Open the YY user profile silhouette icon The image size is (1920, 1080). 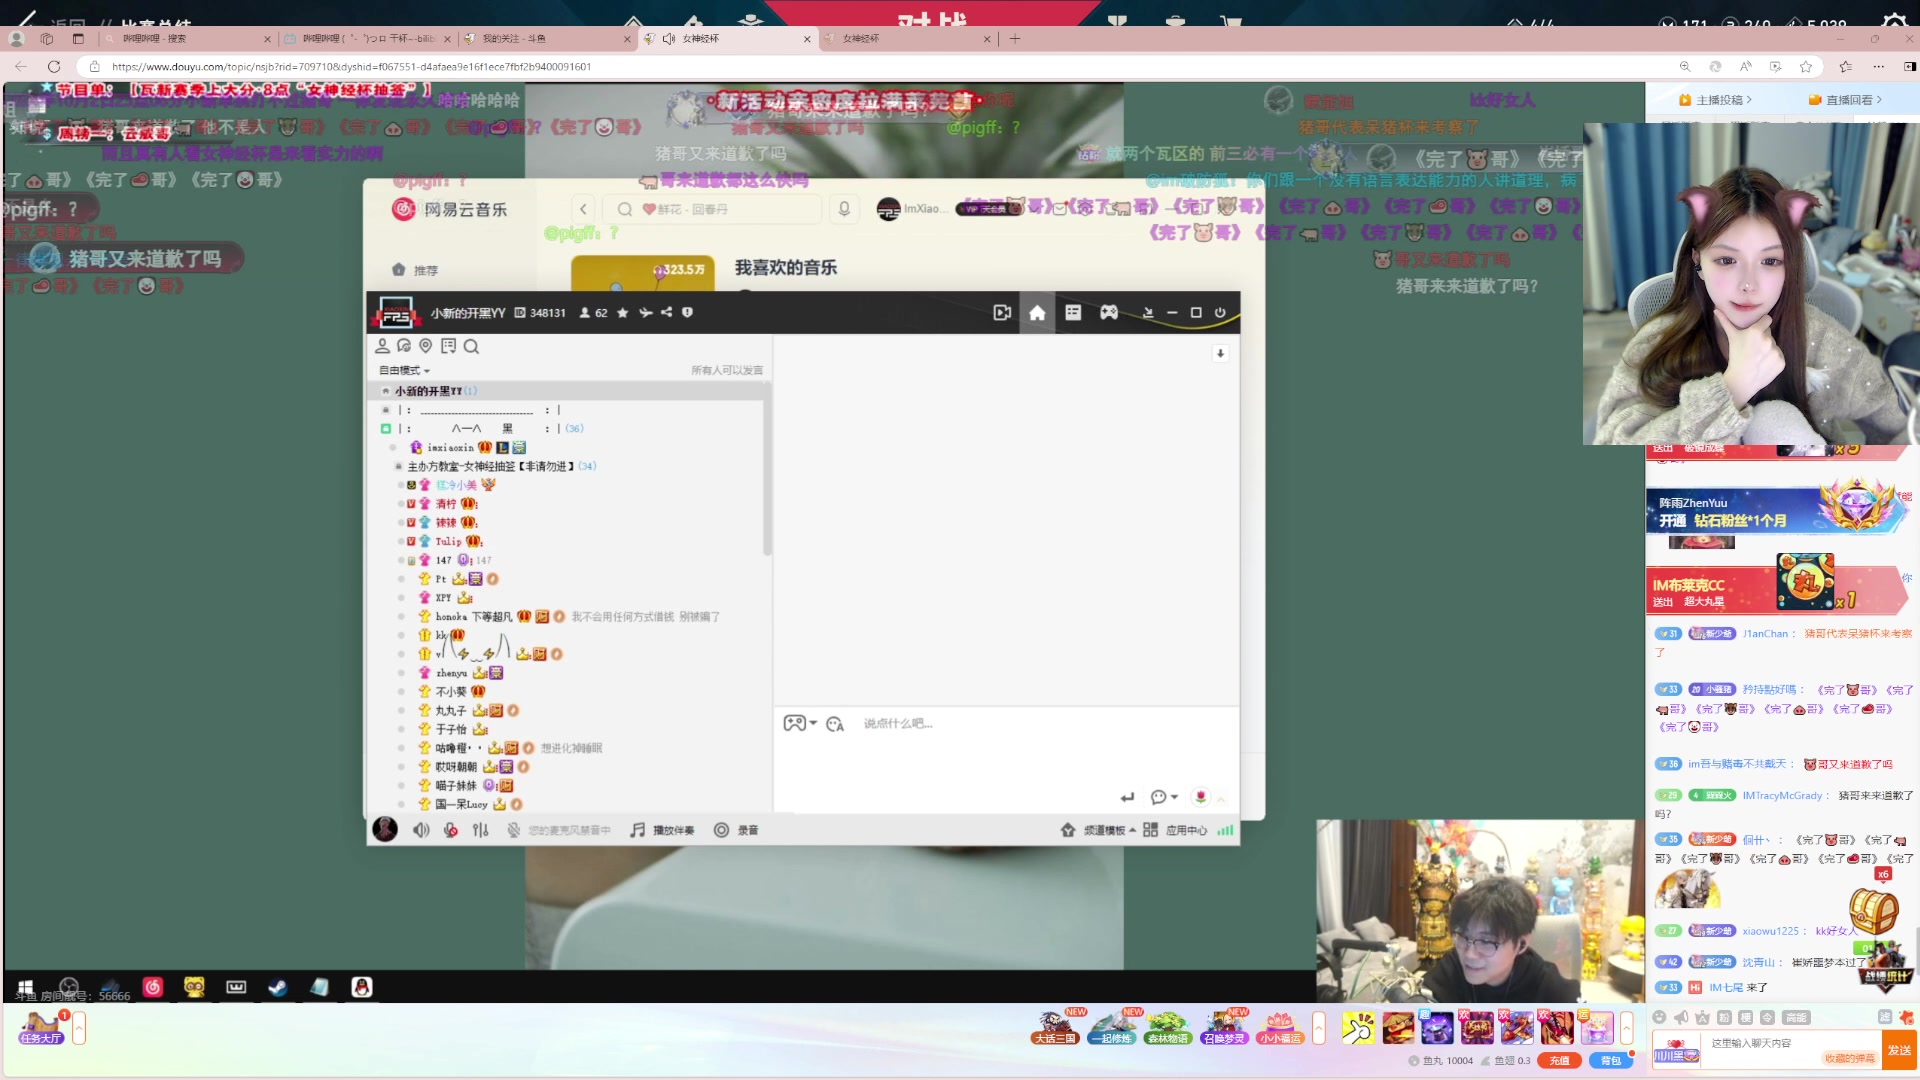(x=382, y=346)
